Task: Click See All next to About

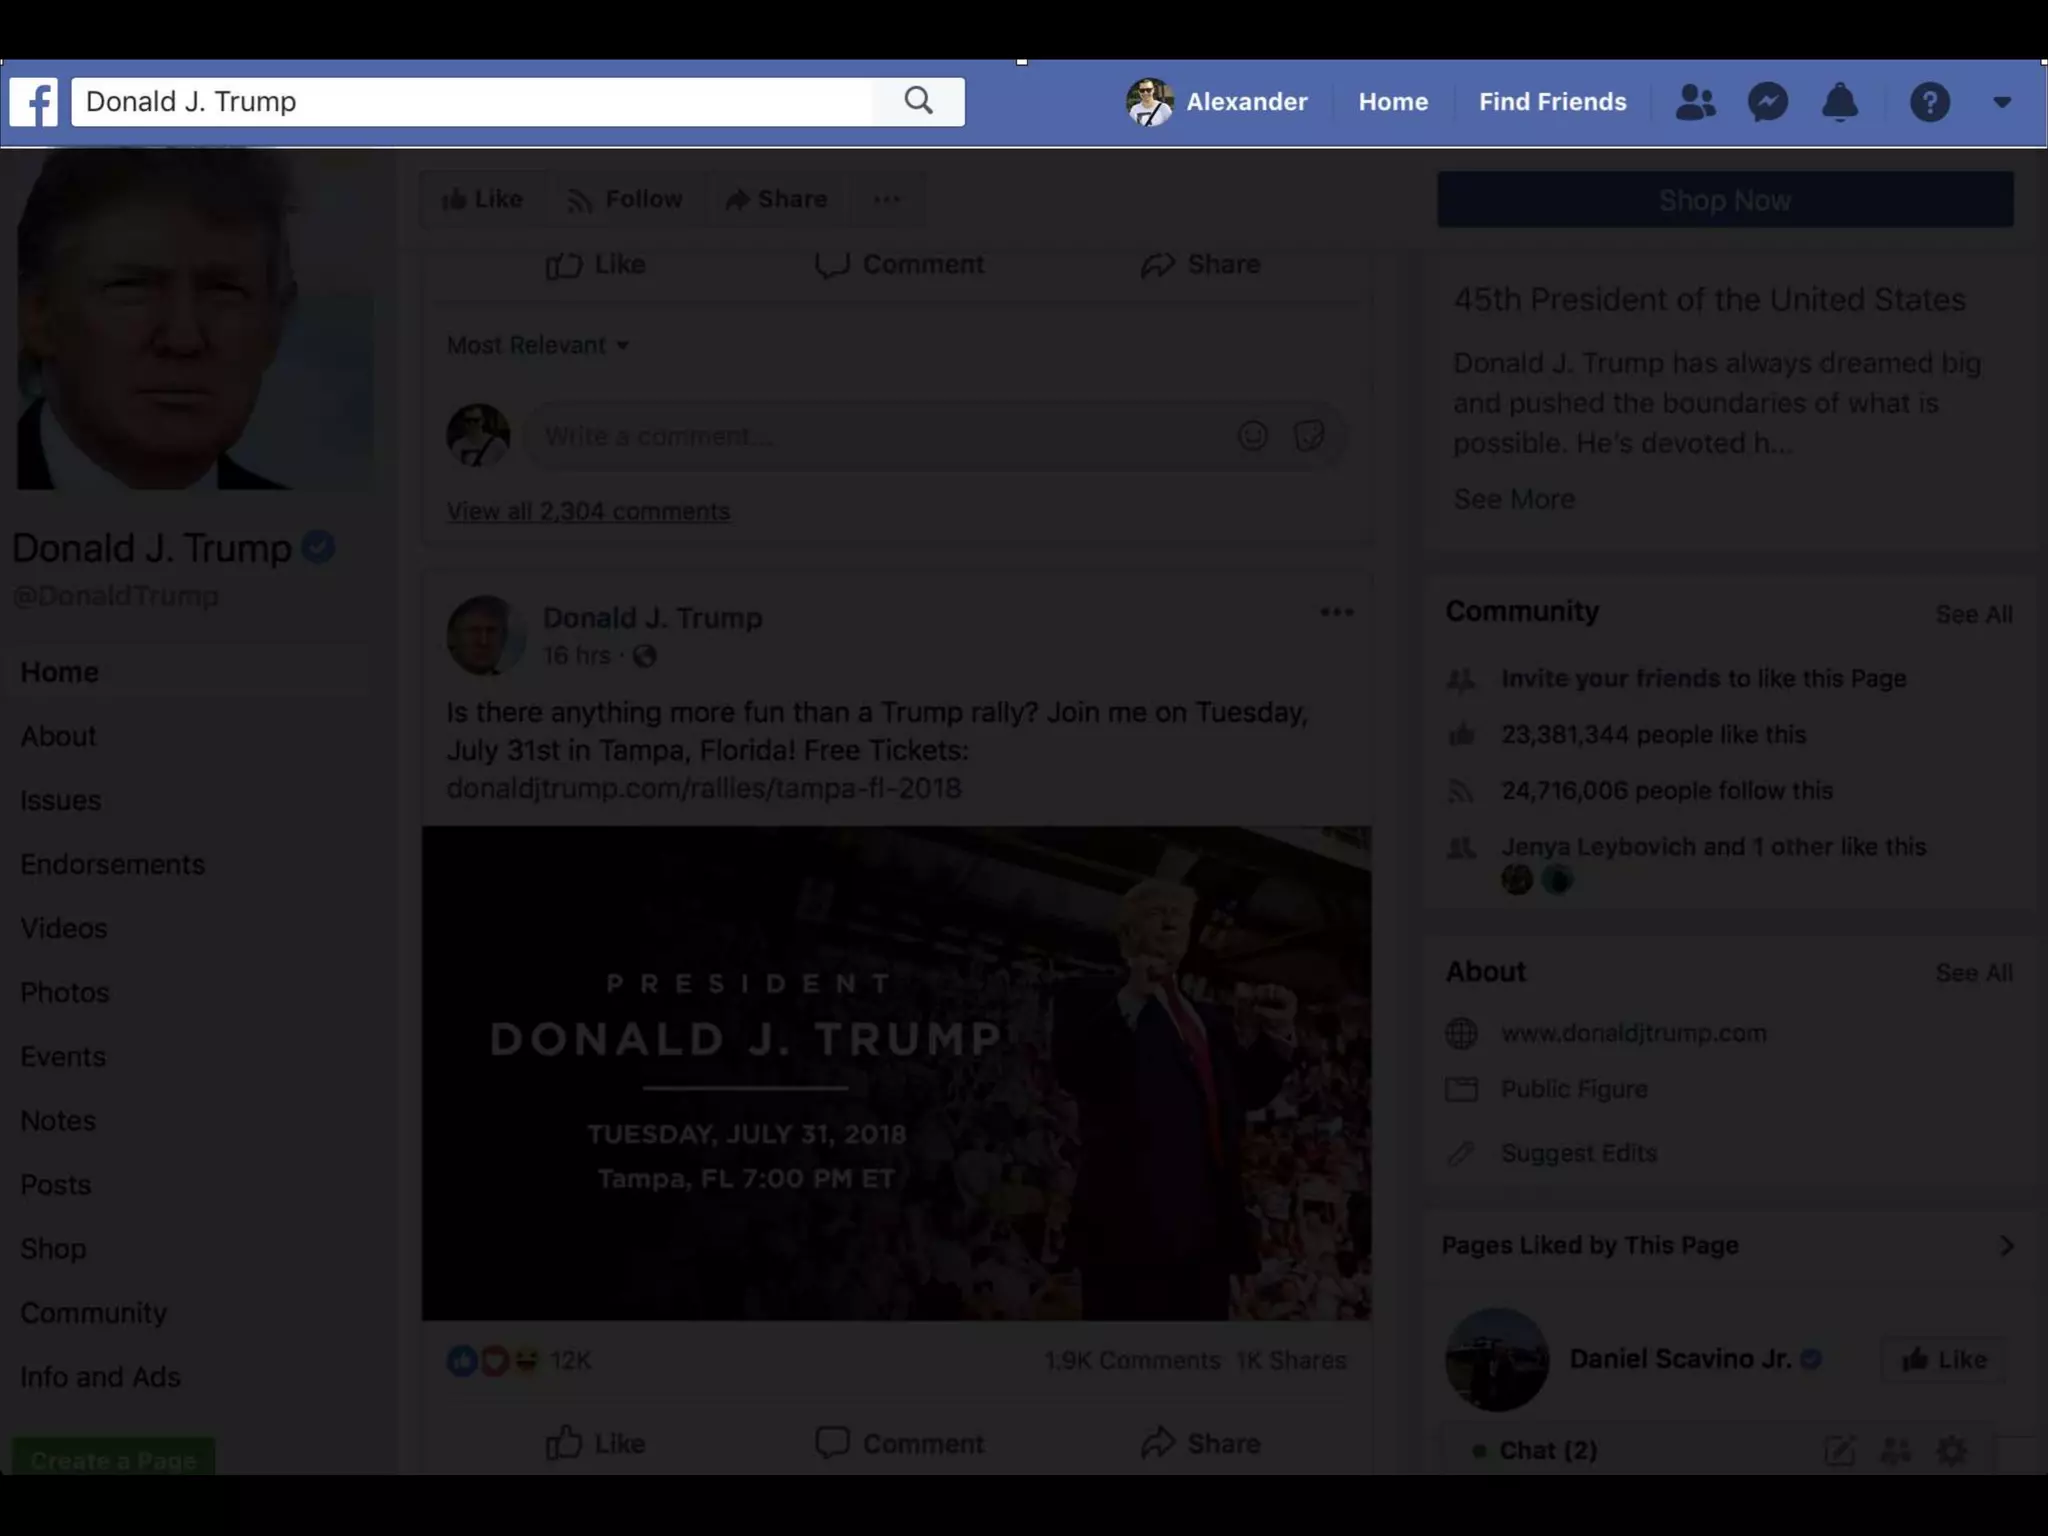Action: (x=1974, y=972)
